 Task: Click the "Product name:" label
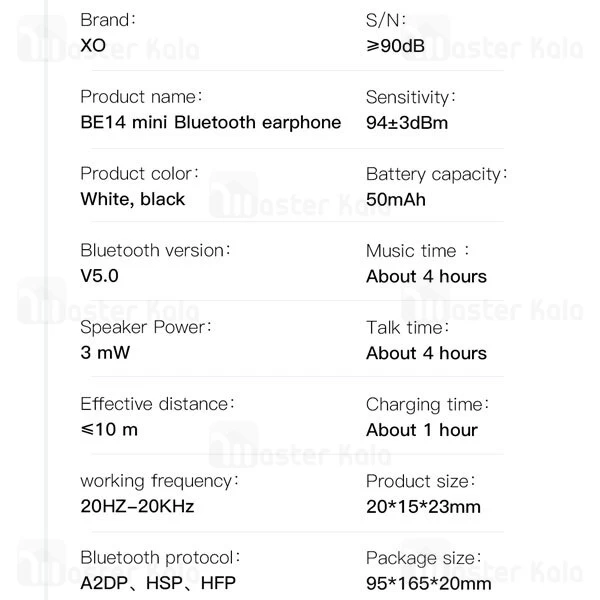point(141,97)
